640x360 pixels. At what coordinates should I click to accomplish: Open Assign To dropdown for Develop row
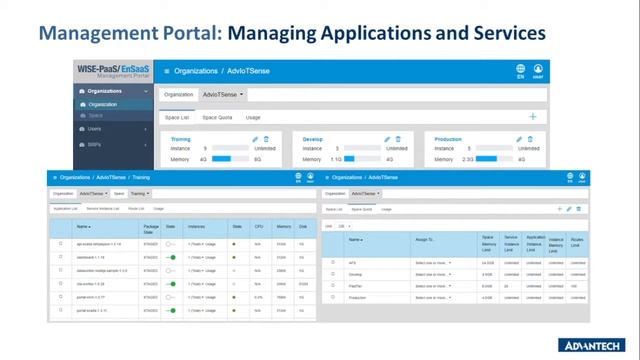(x=433, y=275)
